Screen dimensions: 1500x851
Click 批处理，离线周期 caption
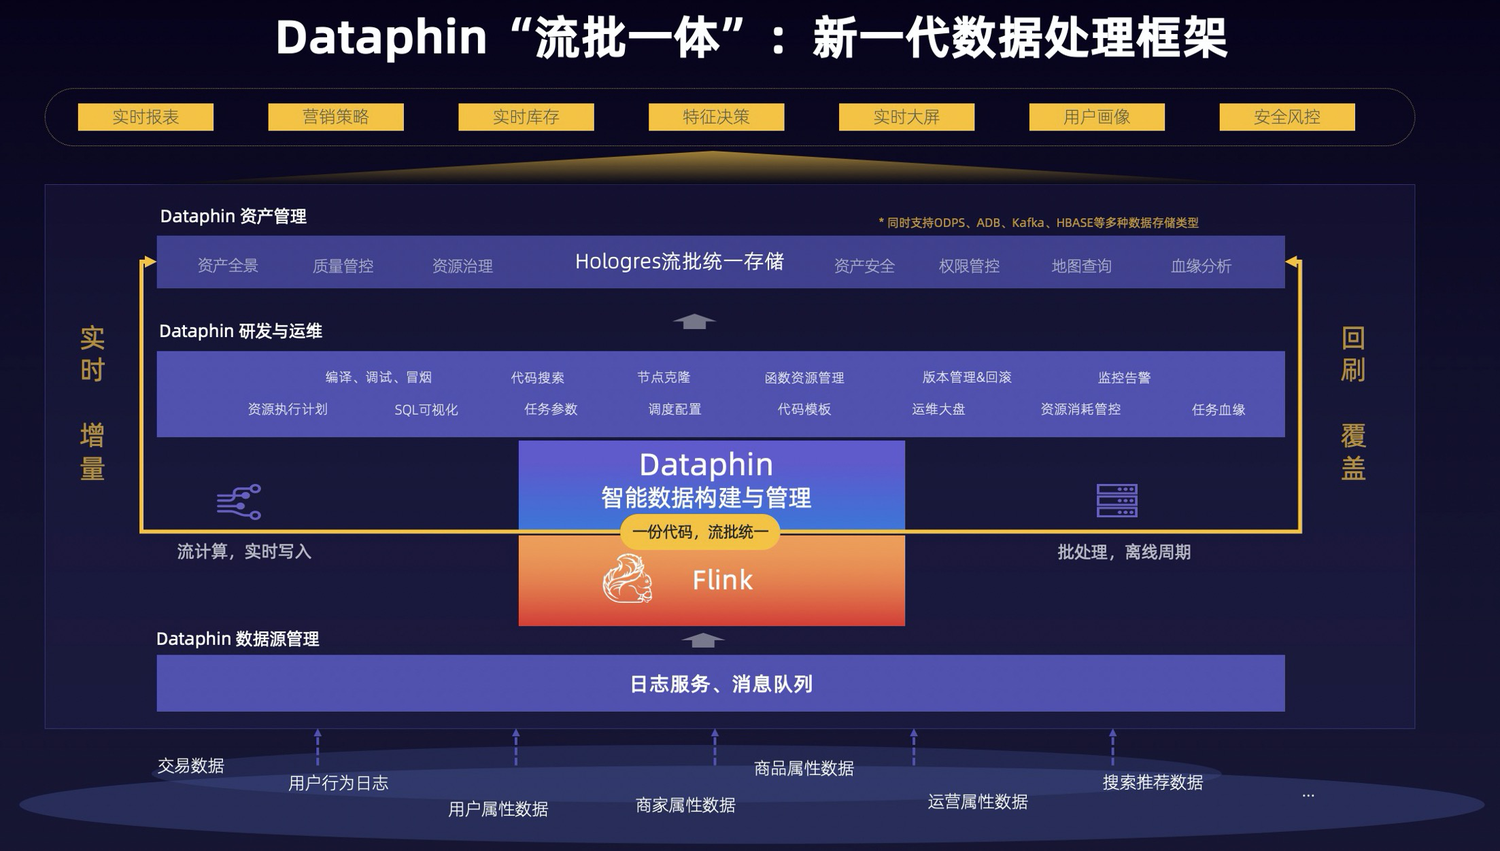[x=1124, y=552]
